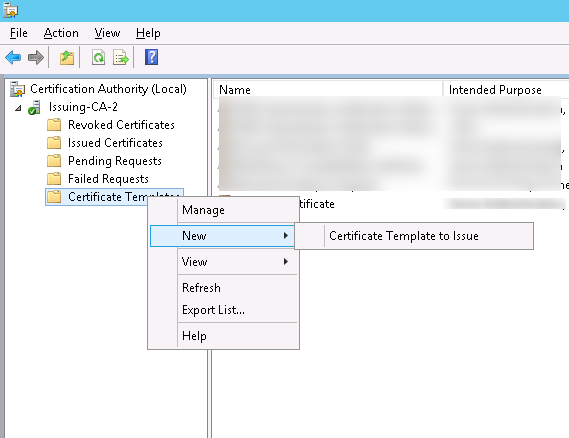The width and height of the screenshot is (569, 438).
Task: Expand the New submenu arrow
Action: [x=286, y=236]
